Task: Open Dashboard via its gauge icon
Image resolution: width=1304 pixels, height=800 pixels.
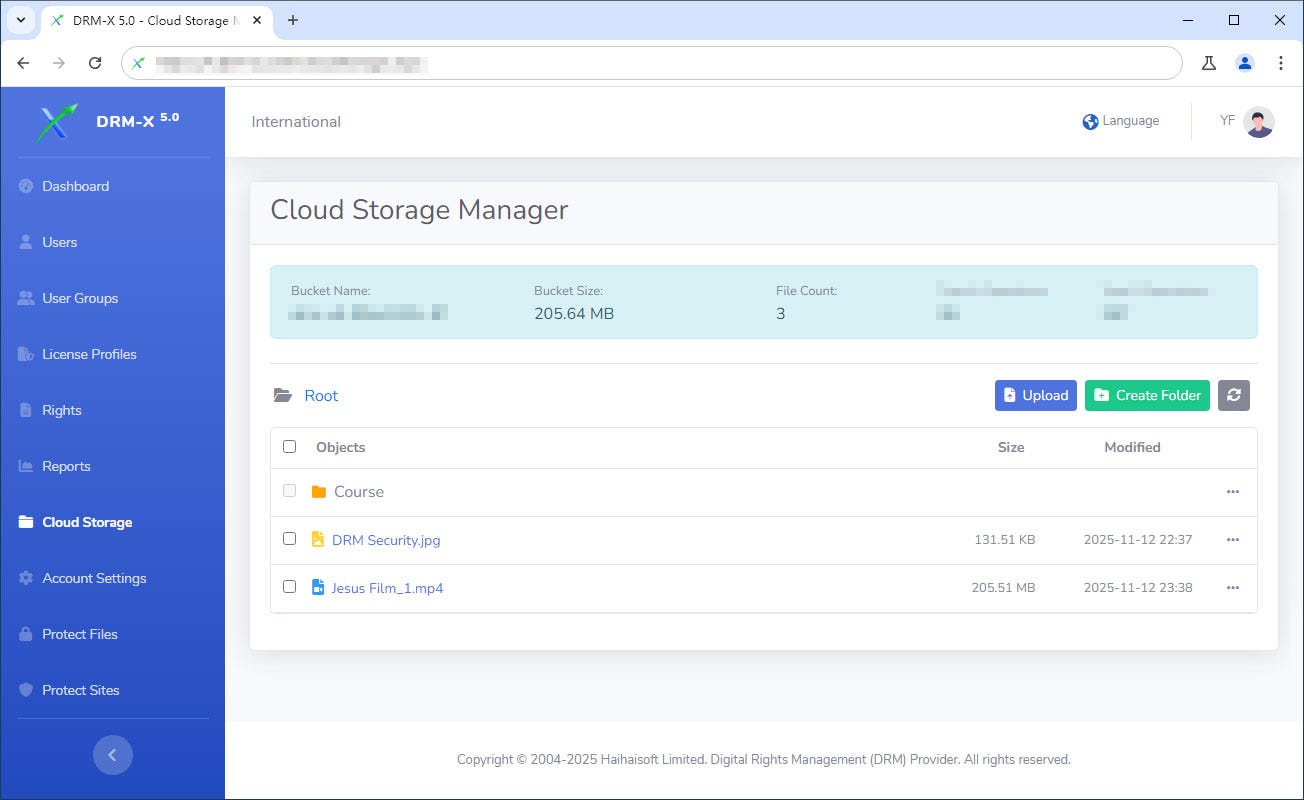Action: (x=26, y=186)
